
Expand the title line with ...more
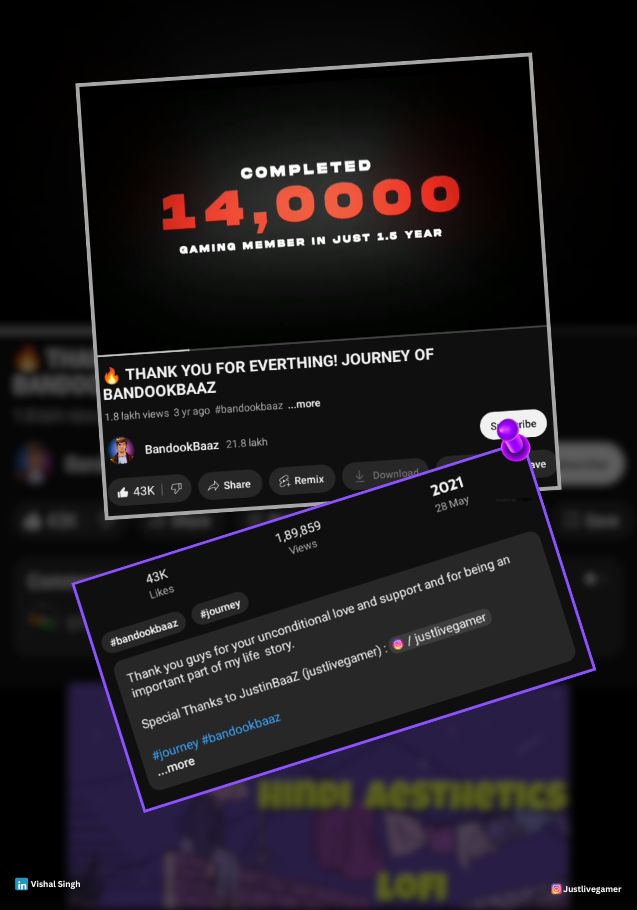click(304, 404)
